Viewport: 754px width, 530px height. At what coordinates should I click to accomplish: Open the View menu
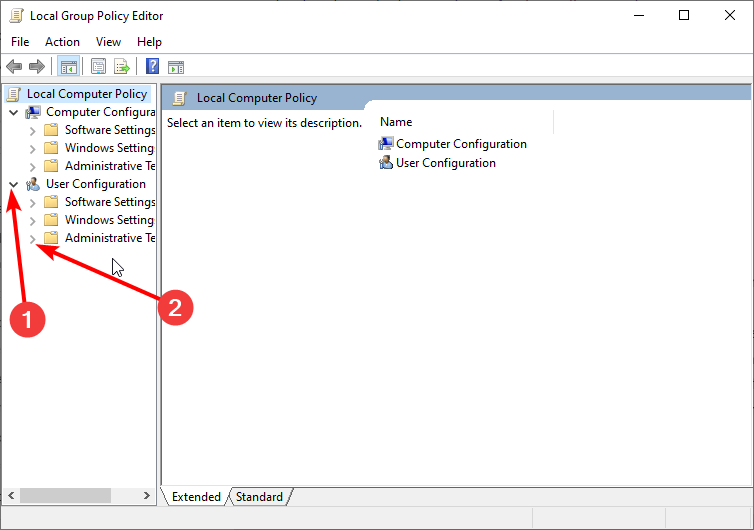point(108,42)
